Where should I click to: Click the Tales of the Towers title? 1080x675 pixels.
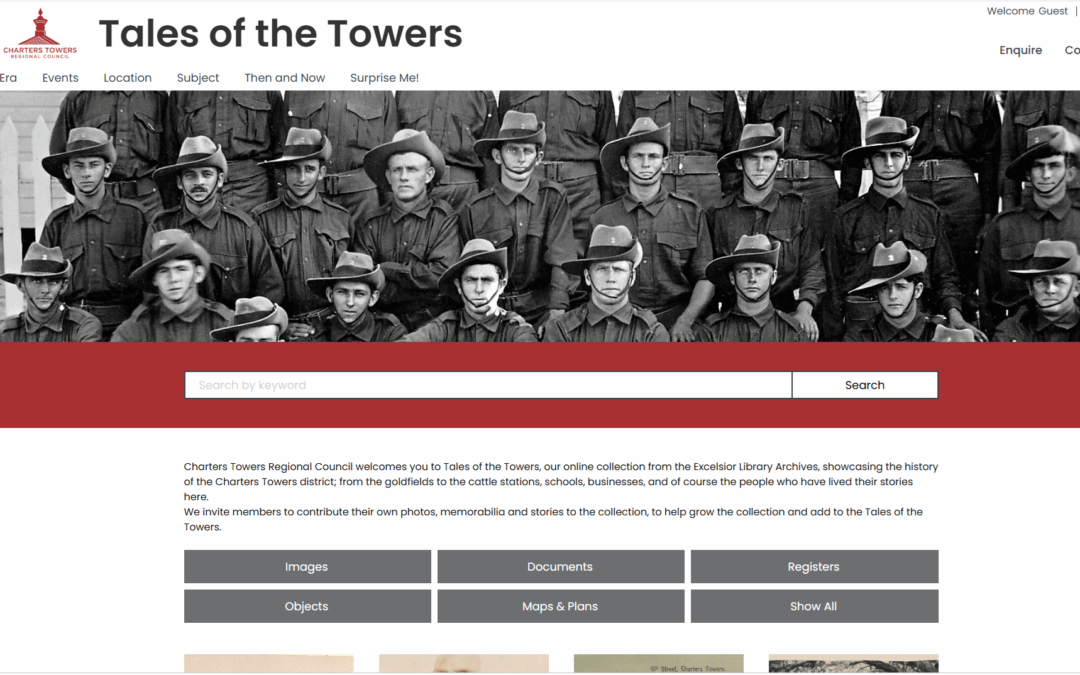pyautogui.click(x=280, y=34)
